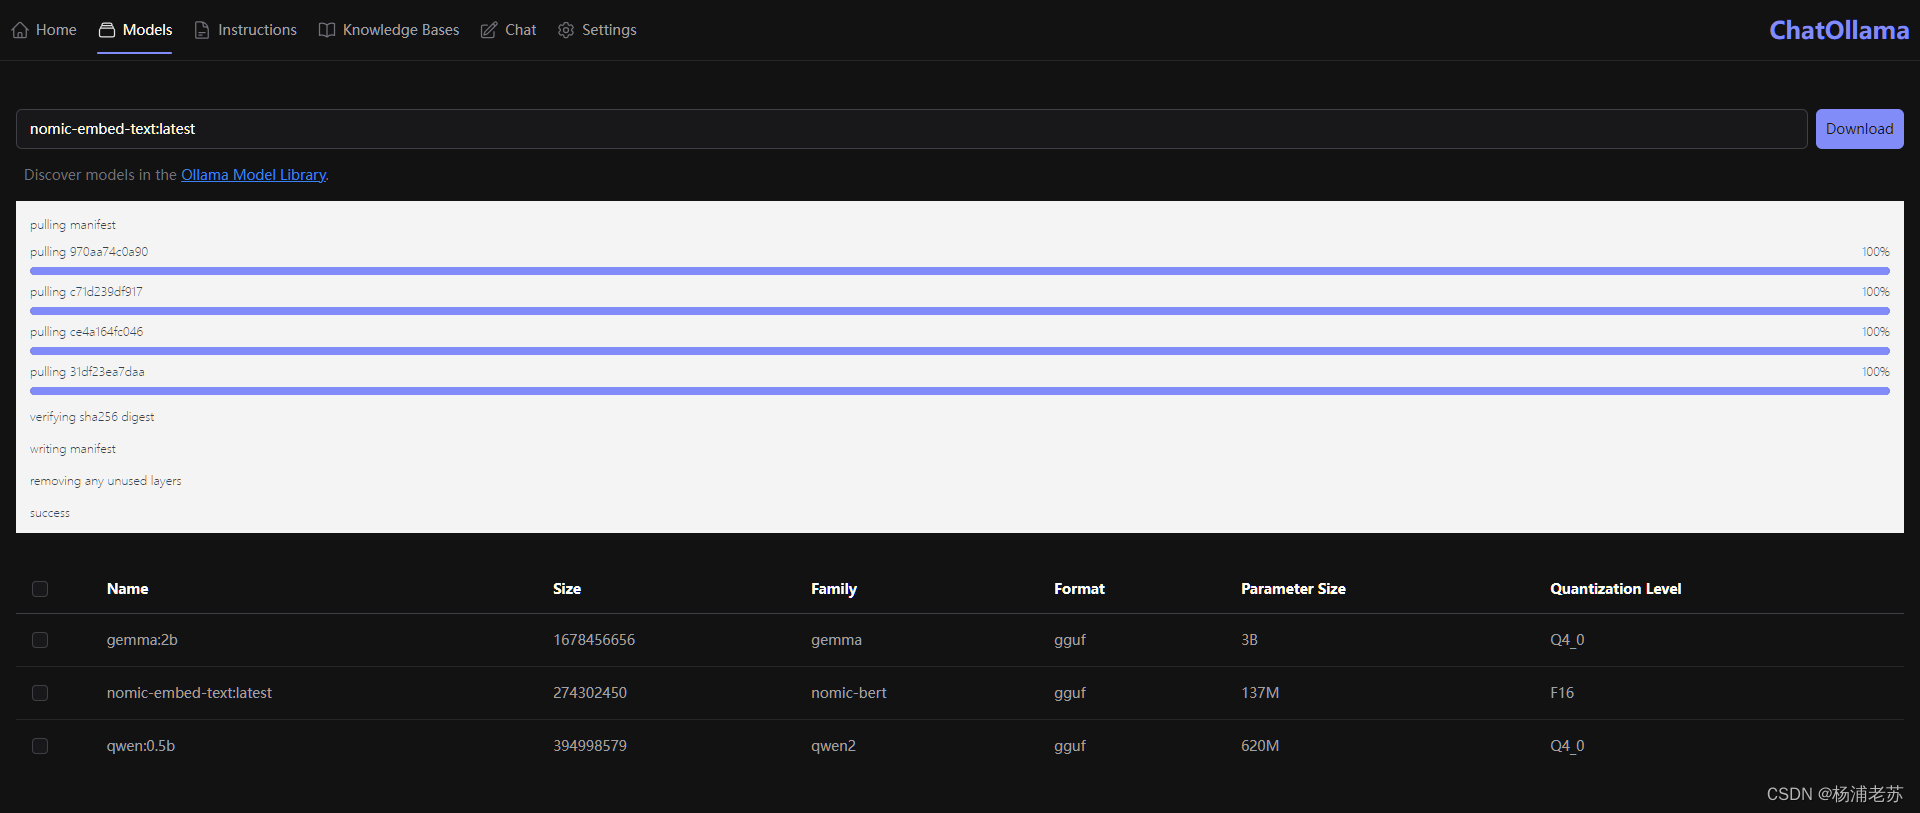
Task: Open the Home tab
Action: pyautogui.click(x=44, y=30)
